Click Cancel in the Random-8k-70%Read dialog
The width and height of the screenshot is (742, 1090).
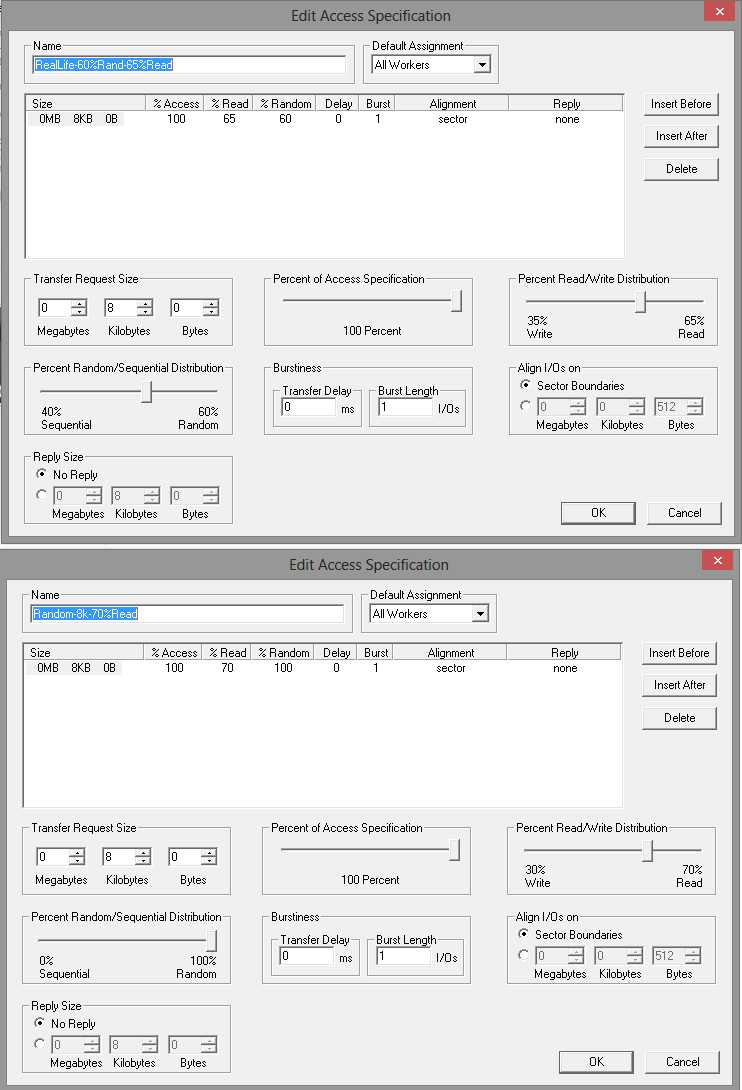683,1062
